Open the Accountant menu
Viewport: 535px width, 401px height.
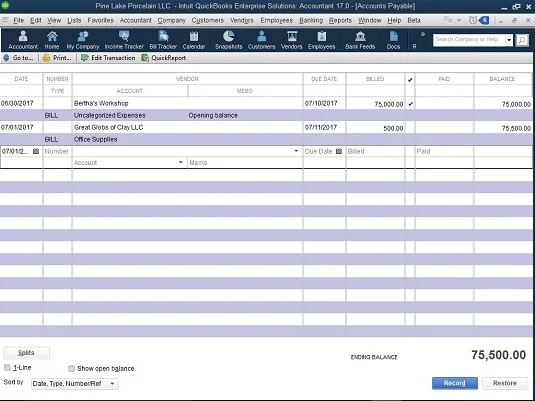[135, 20]
